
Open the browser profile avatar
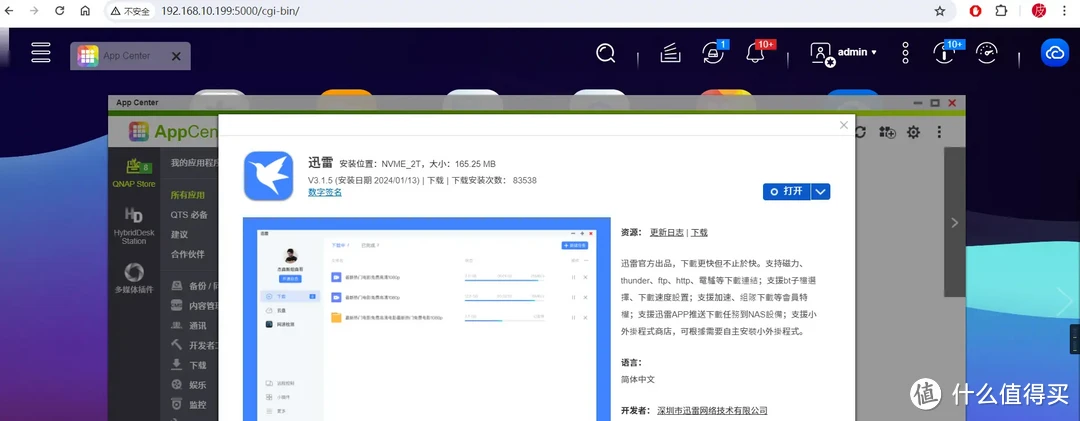[x=1039, y=11]
